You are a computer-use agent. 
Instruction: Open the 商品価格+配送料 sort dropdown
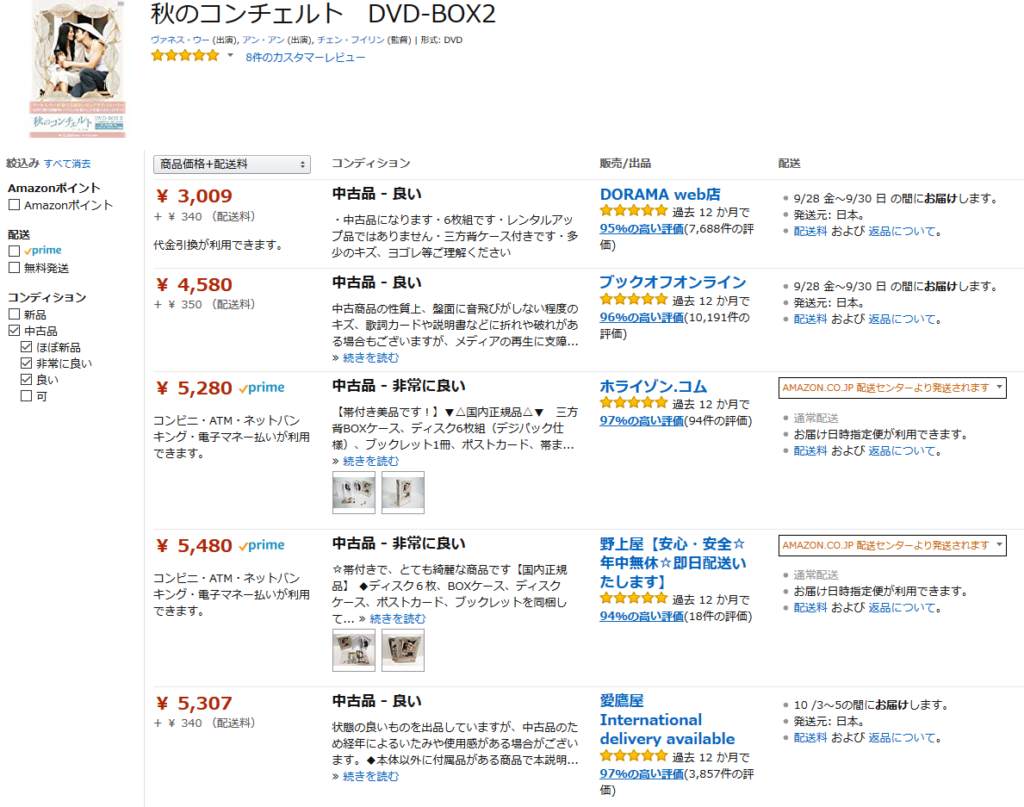click(232, 165)
